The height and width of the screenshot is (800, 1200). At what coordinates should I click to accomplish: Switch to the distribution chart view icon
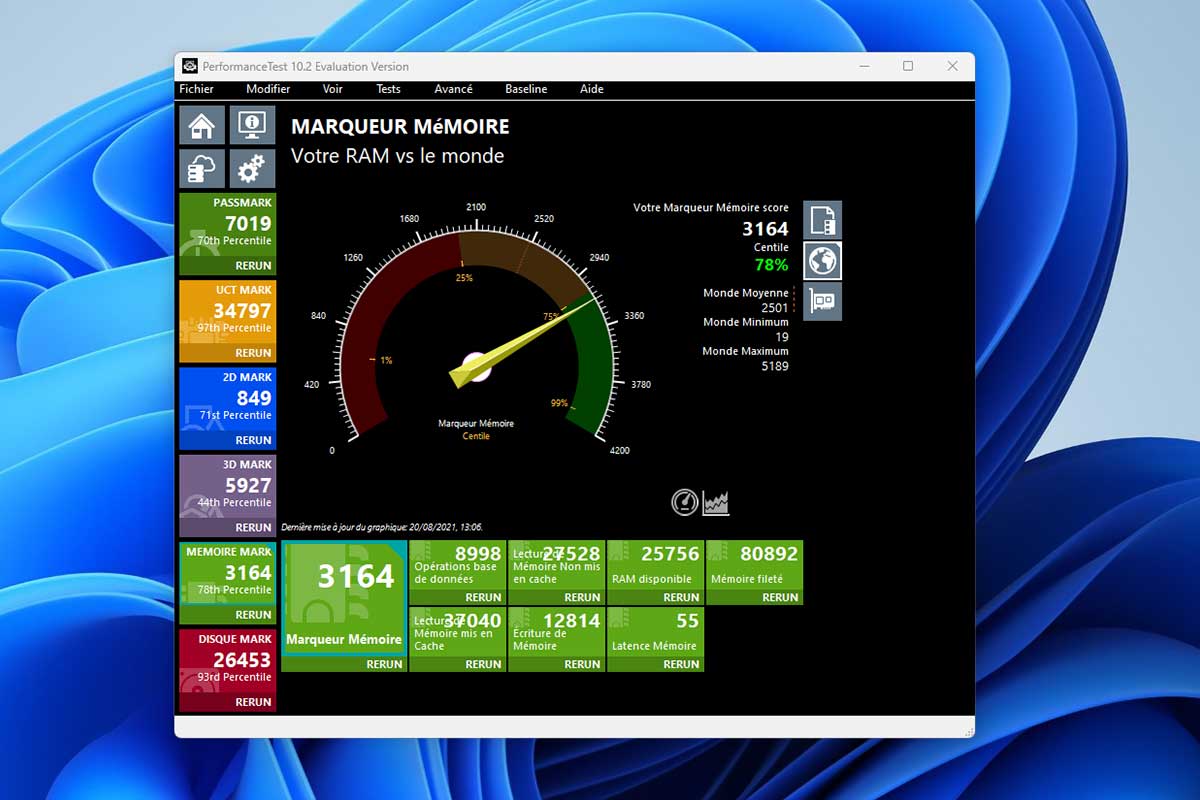[716, 502]
